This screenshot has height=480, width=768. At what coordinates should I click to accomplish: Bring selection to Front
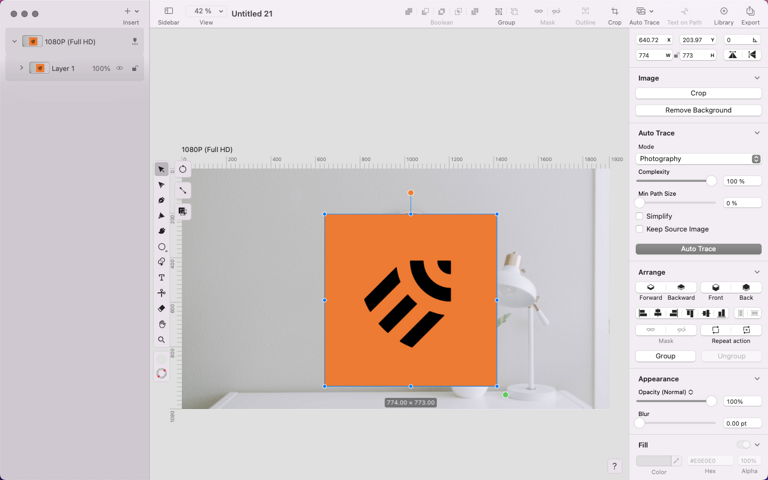tap(716, 288)
